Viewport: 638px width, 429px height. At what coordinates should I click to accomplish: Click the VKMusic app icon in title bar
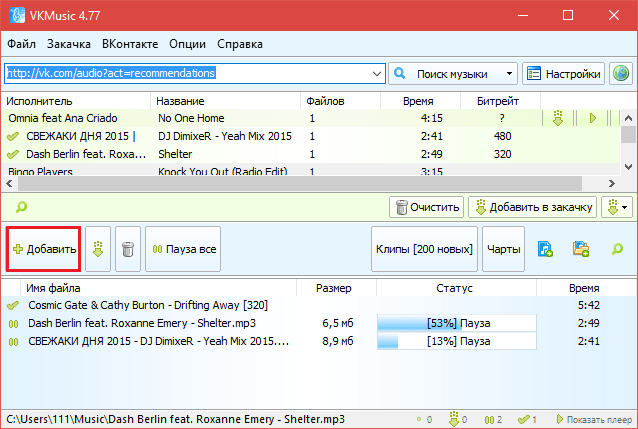click(17, 15)
